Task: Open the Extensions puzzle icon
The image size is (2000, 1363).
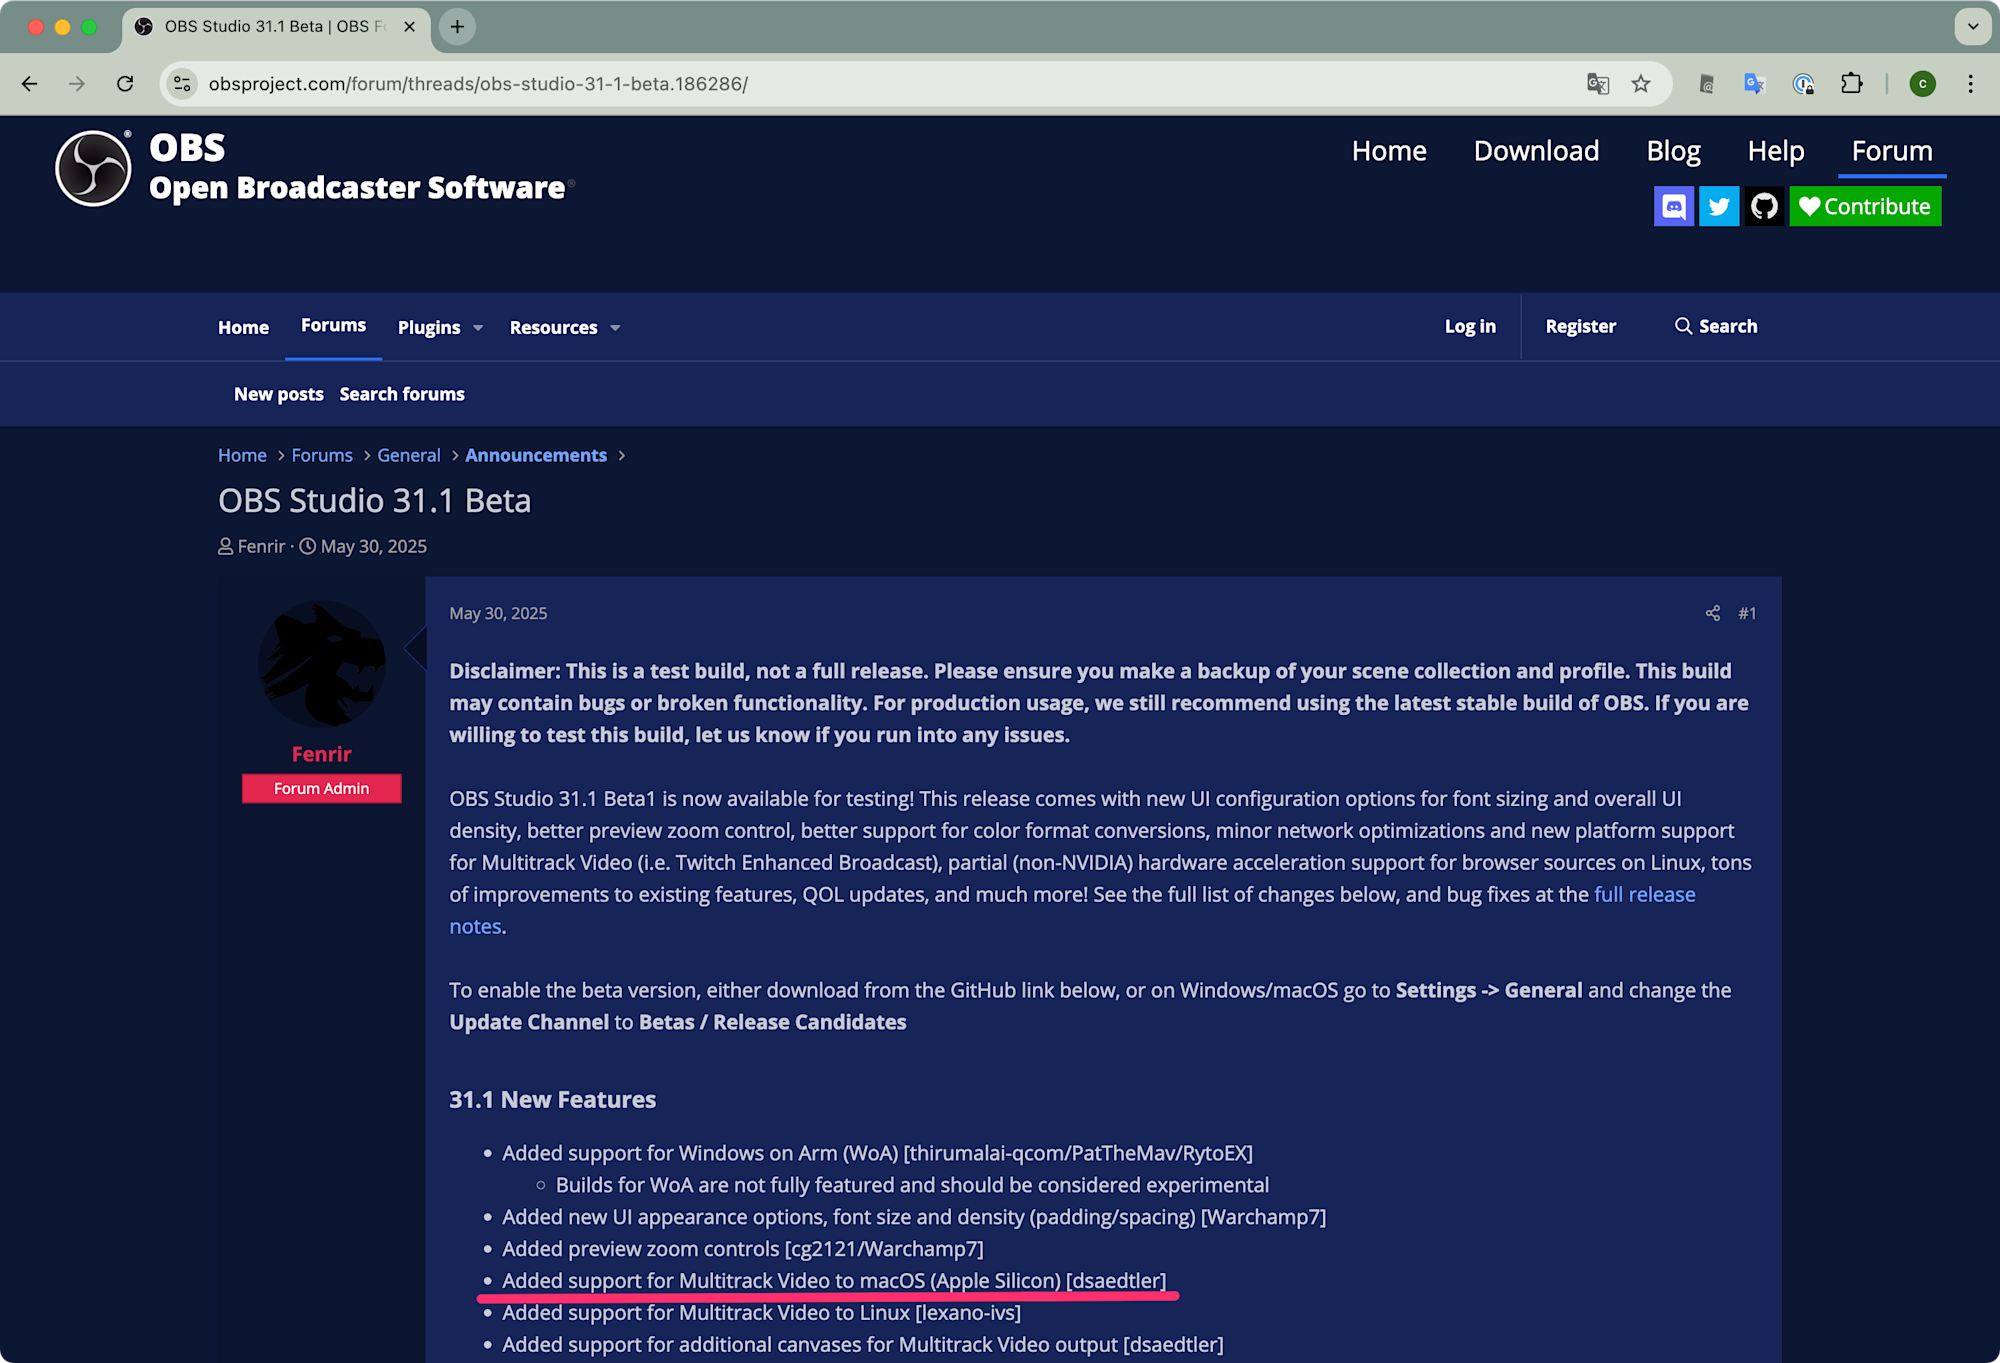Action: tap(1852, 84)
